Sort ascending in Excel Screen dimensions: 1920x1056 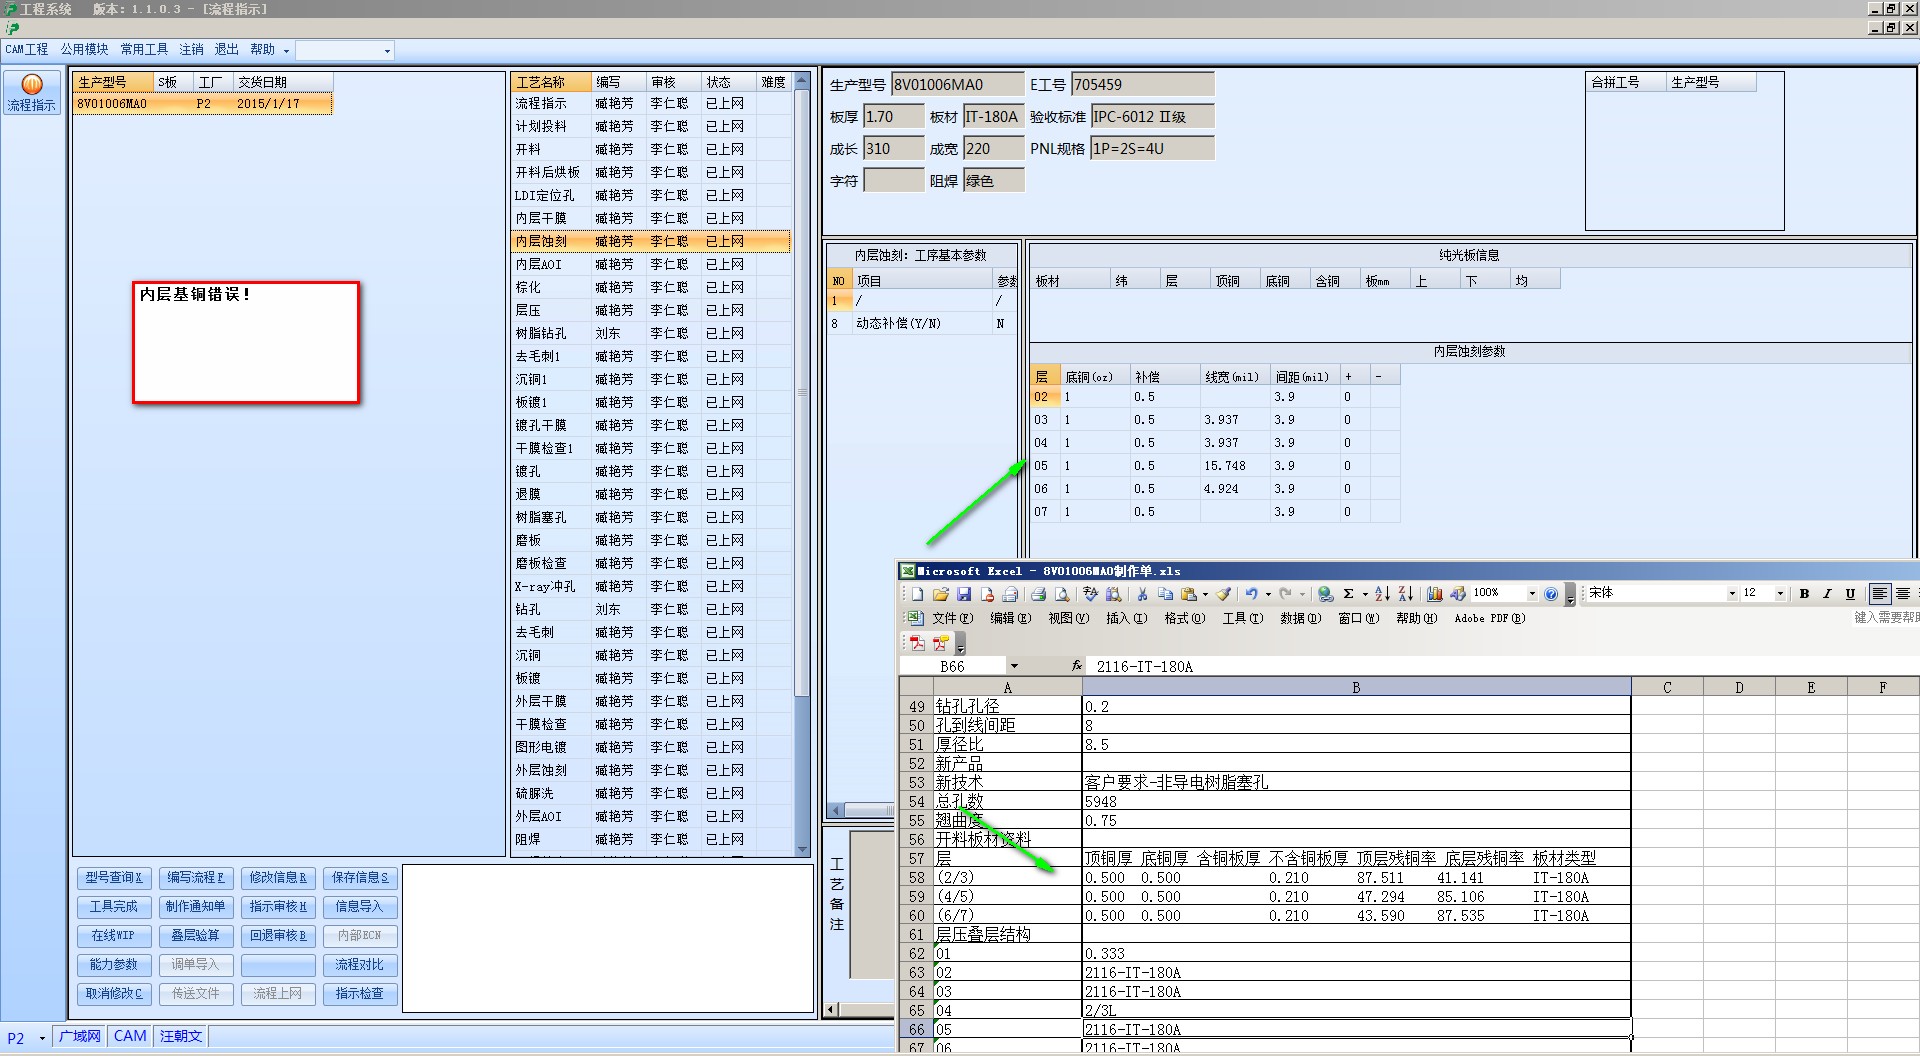click(x=1382, y=594)
